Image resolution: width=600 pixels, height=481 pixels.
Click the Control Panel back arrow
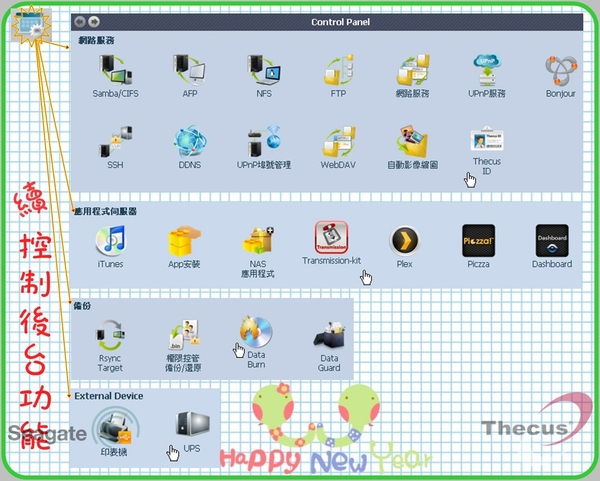point(80,22)
